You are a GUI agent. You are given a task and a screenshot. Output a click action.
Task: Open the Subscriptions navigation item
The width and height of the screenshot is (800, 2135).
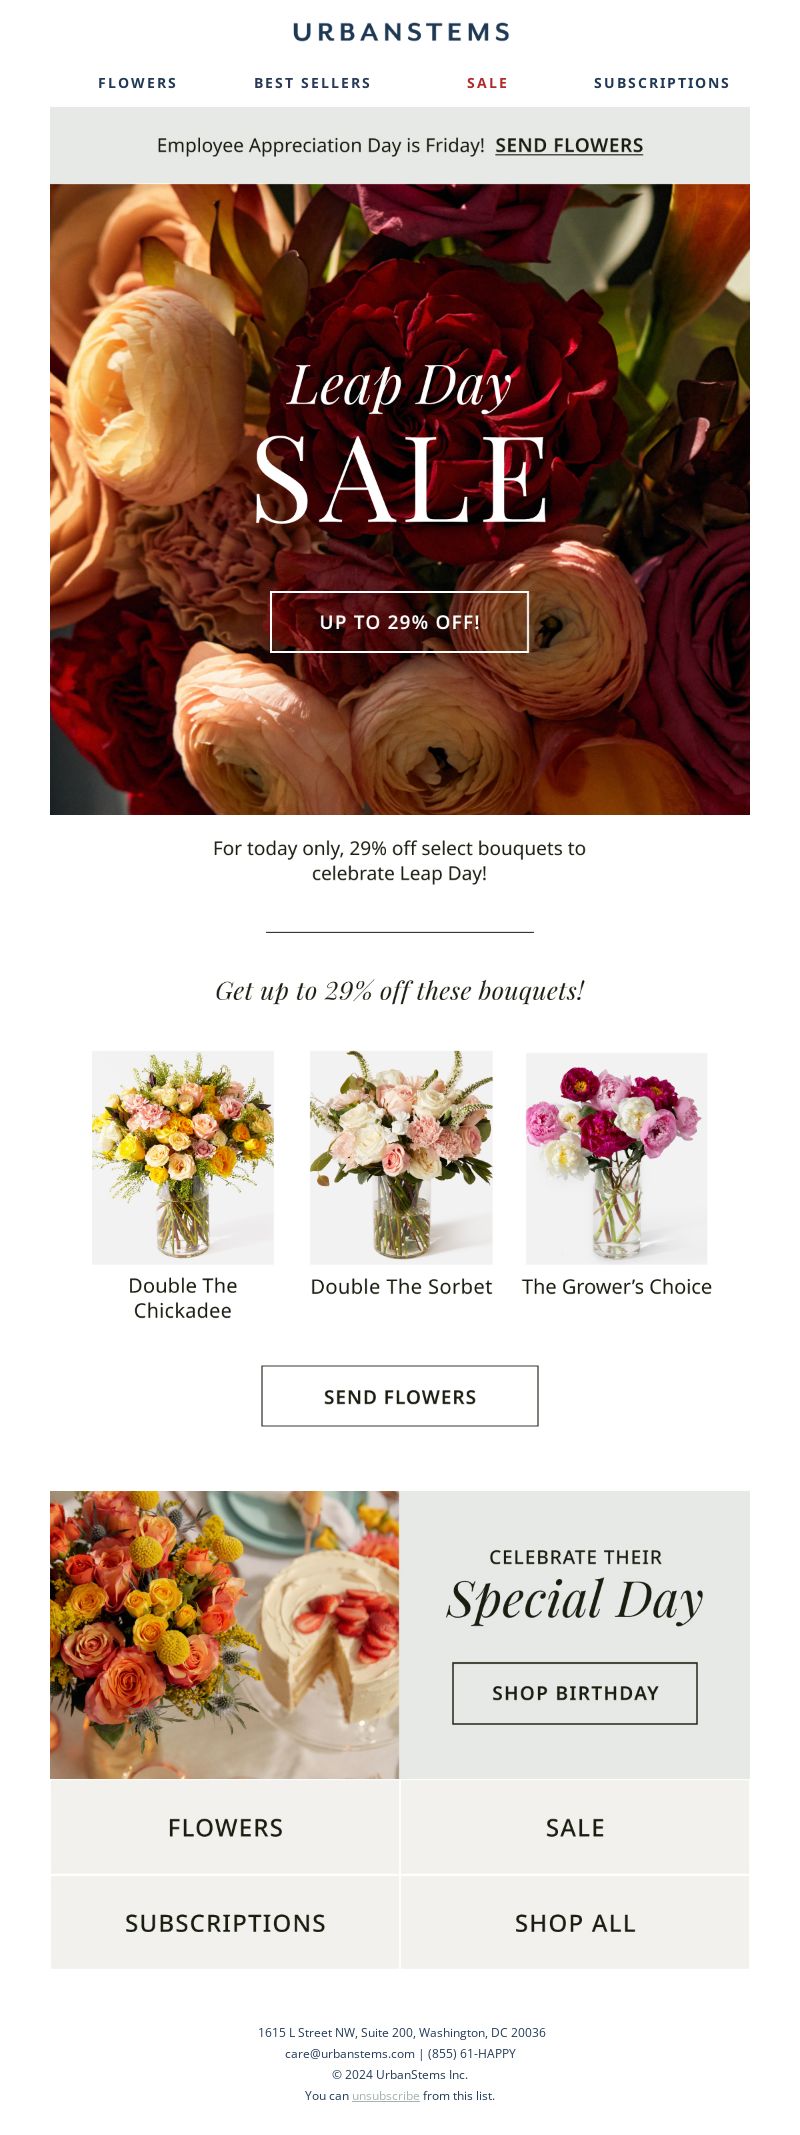click(x=662, y=83)
